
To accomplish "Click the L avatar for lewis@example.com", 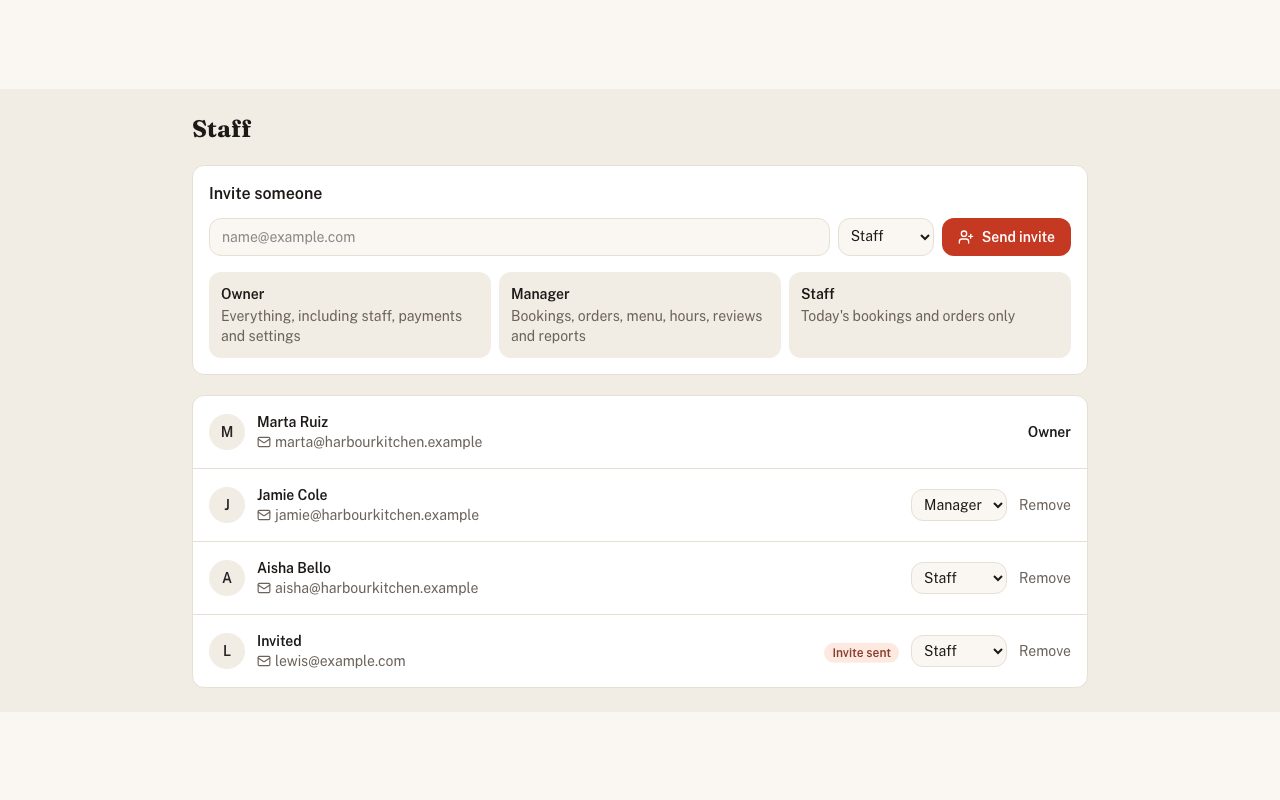I will (x=227, y=651).
